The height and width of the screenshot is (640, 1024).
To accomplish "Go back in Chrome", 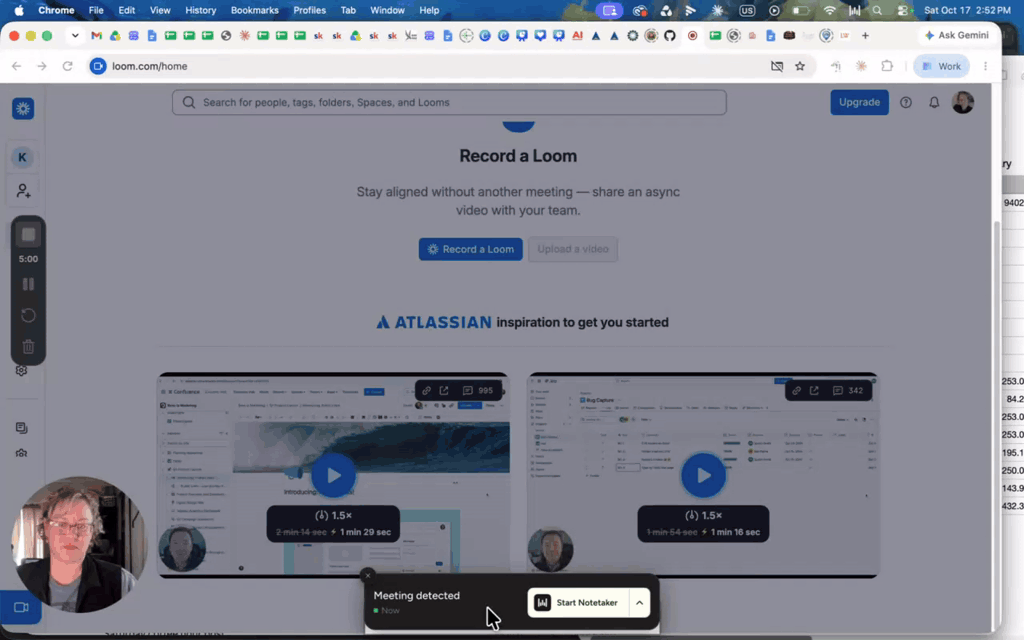I will coord(16,66).
